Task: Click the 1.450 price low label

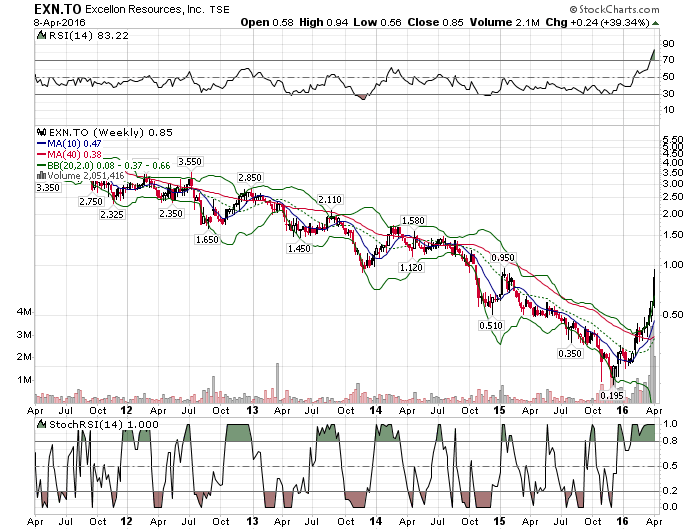Action: (x=299, y=249)
